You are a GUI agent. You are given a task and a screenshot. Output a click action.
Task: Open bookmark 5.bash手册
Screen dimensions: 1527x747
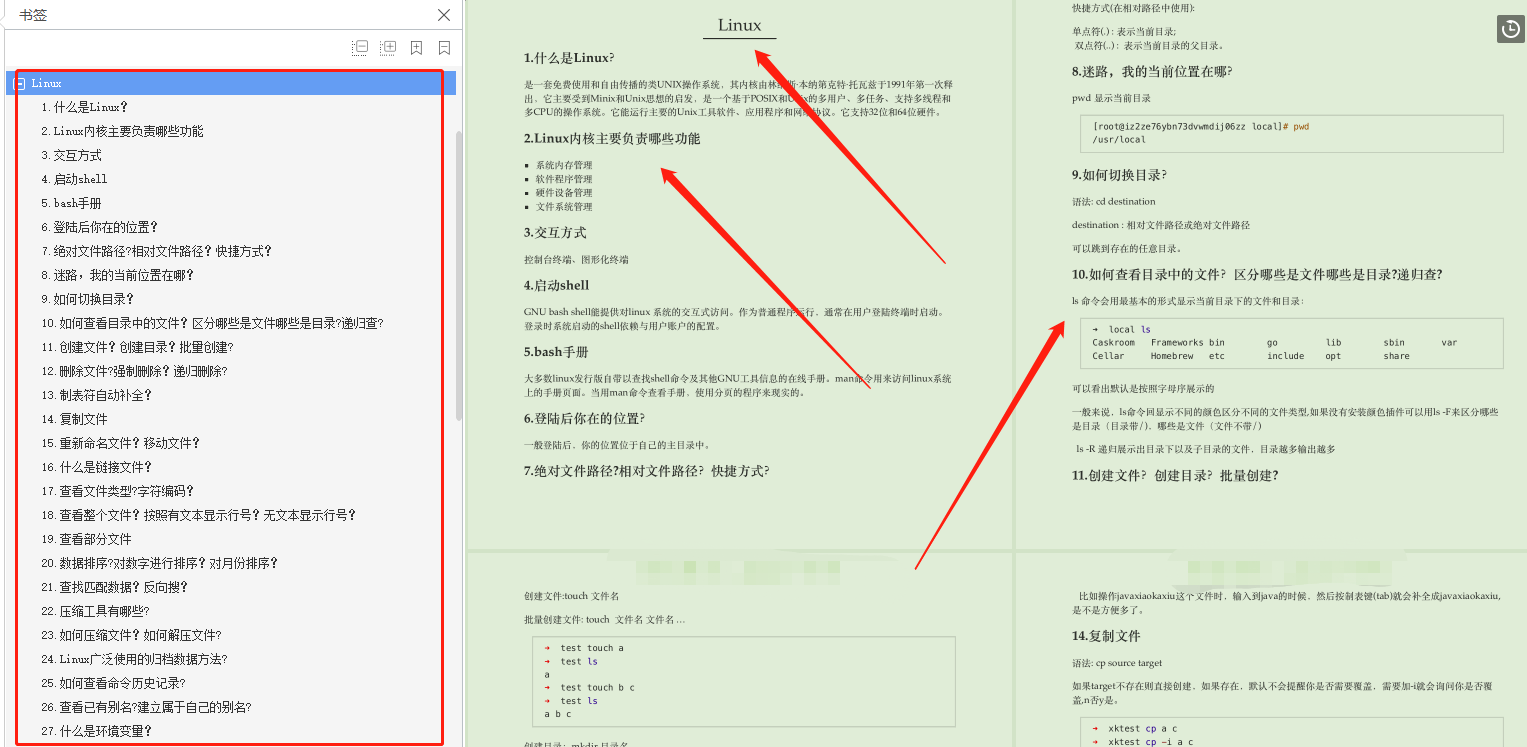click(71, 203)
